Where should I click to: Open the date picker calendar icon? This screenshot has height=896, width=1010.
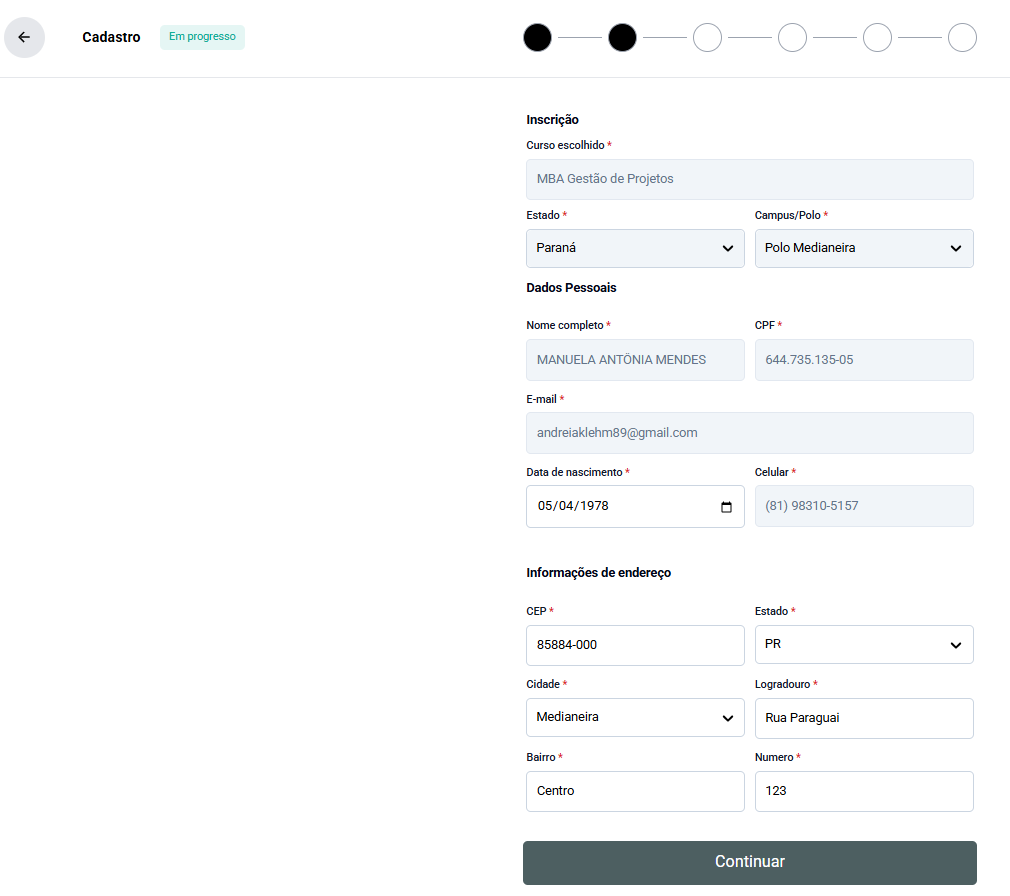(726, 507)
